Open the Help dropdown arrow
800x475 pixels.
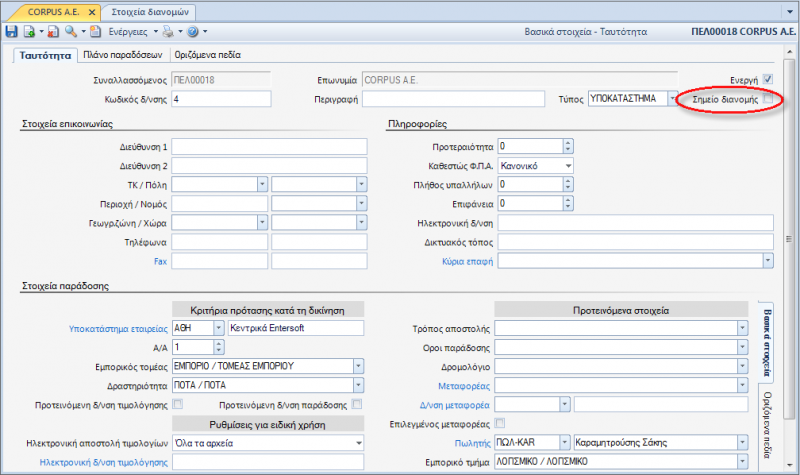205,32
